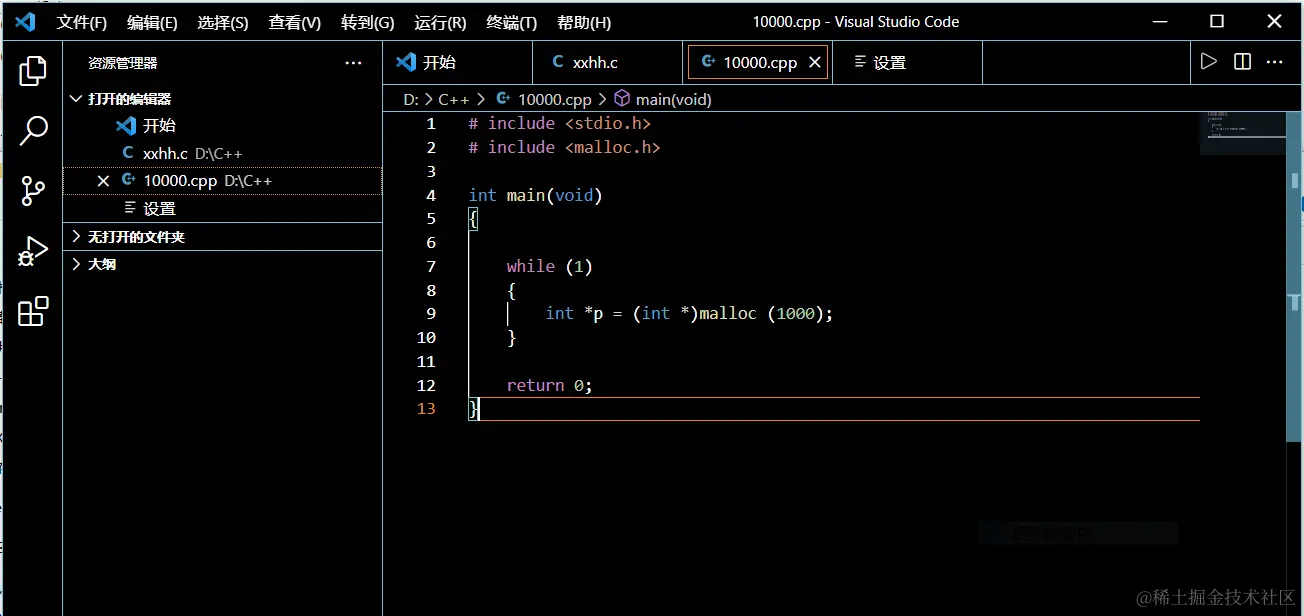
Task: Click the settings icon on 设置 tab
Action: [x=859, y=62]
